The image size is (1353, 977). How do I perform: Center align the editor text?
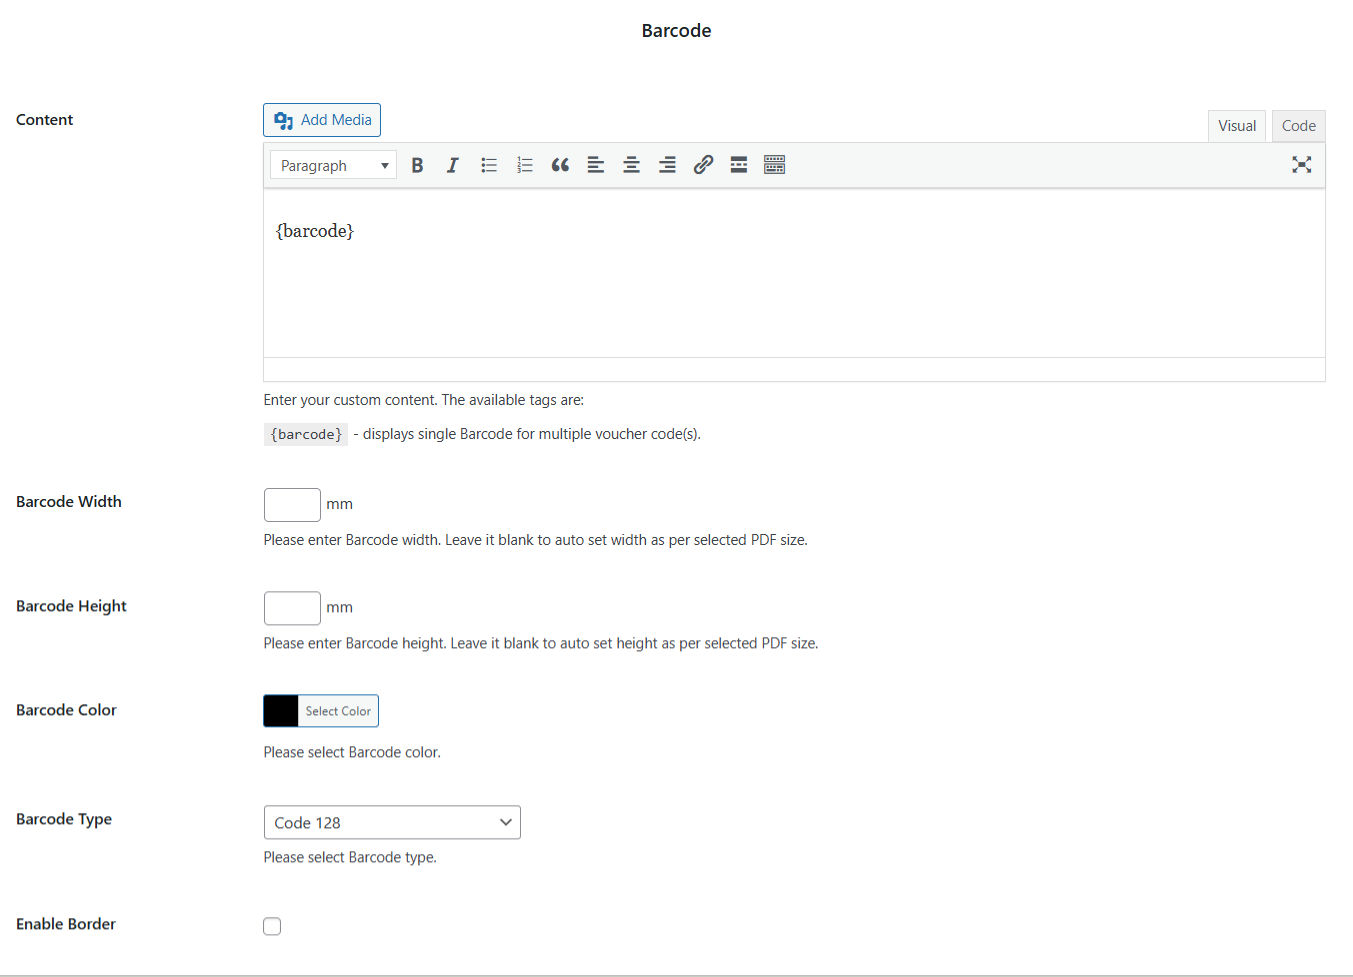click(632, 165)
